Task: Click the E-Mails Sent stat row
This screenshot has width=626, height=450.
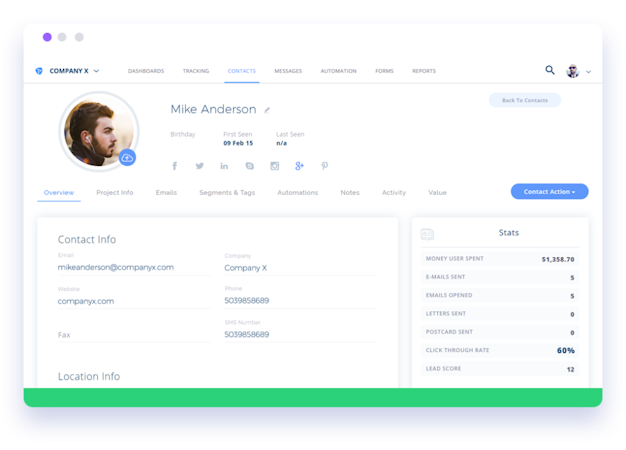Action: (500, 277)
